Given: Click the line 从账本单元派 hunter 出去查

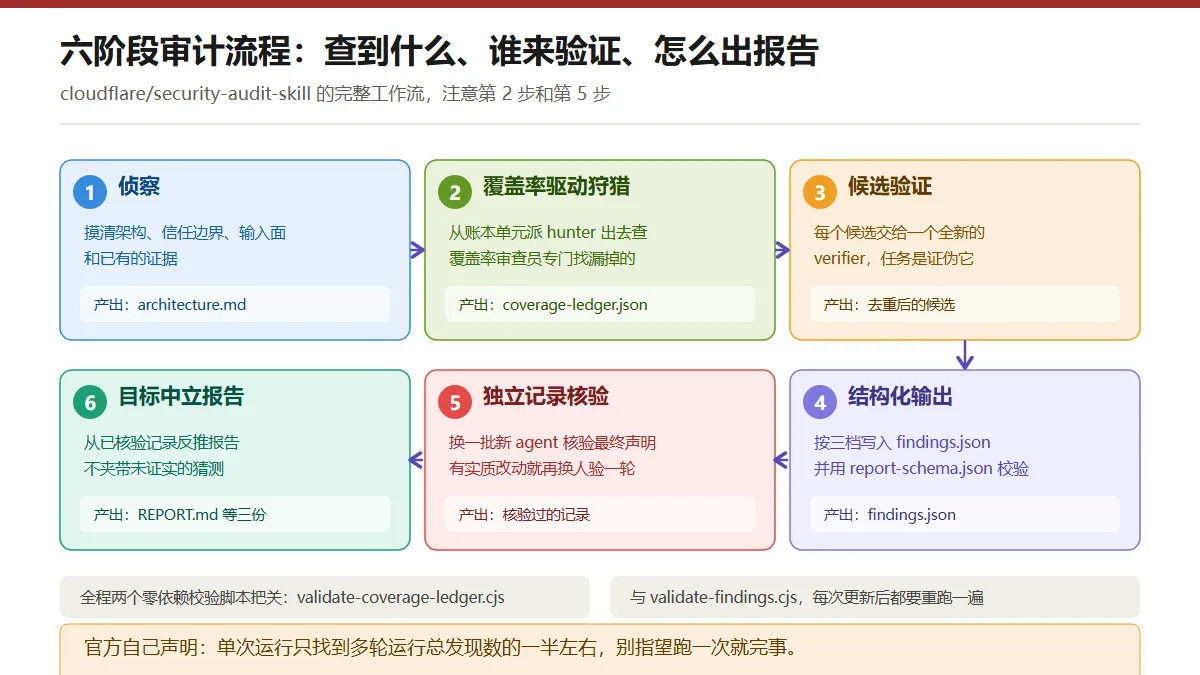Looking at the screenshot, I should [x=548, y=233].
